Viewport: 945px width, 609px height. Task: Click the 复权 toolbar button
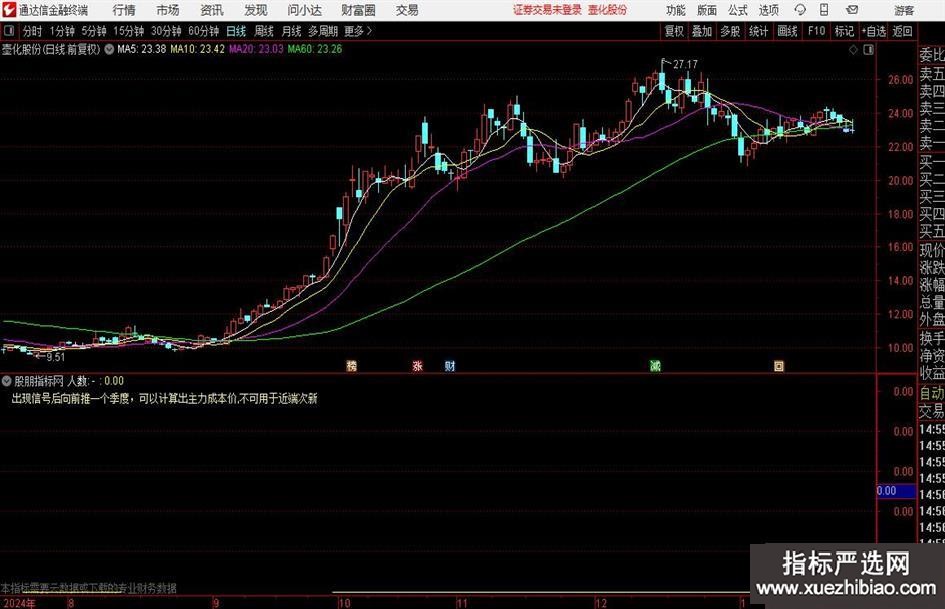(674, 31)
